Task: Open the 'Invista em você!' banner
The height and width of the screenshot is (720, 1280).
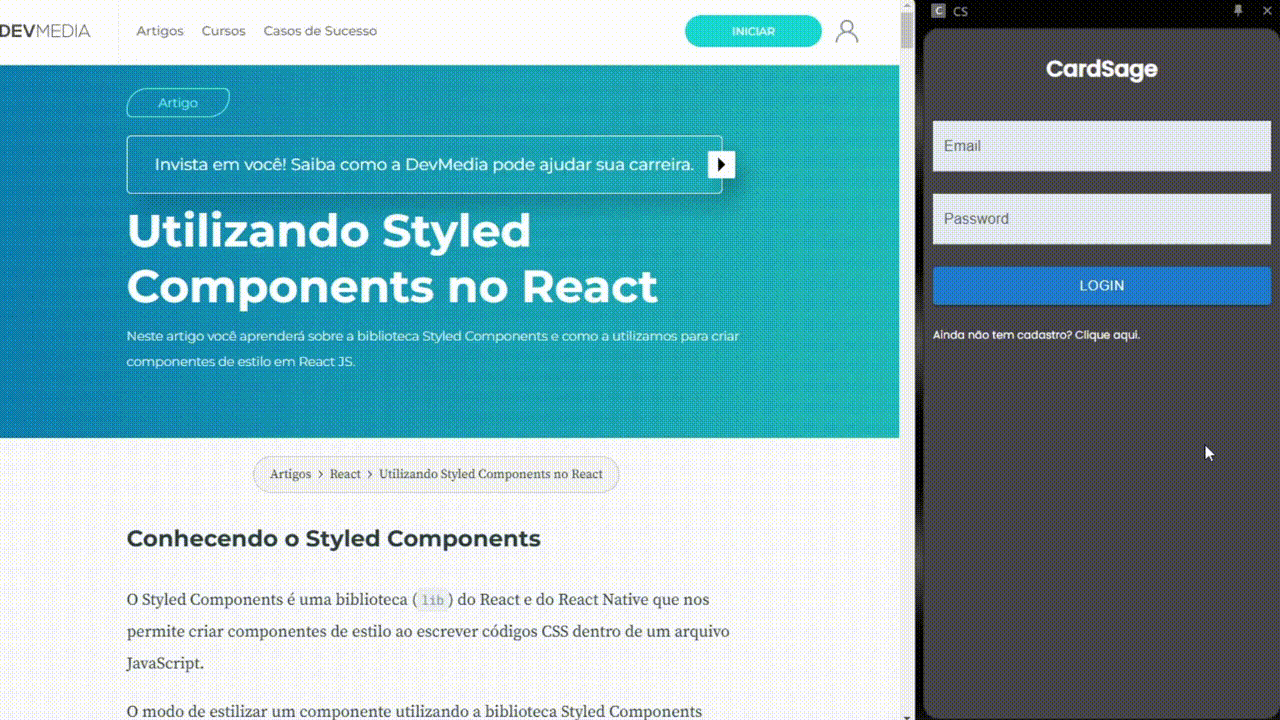Action: click(424, 164)
